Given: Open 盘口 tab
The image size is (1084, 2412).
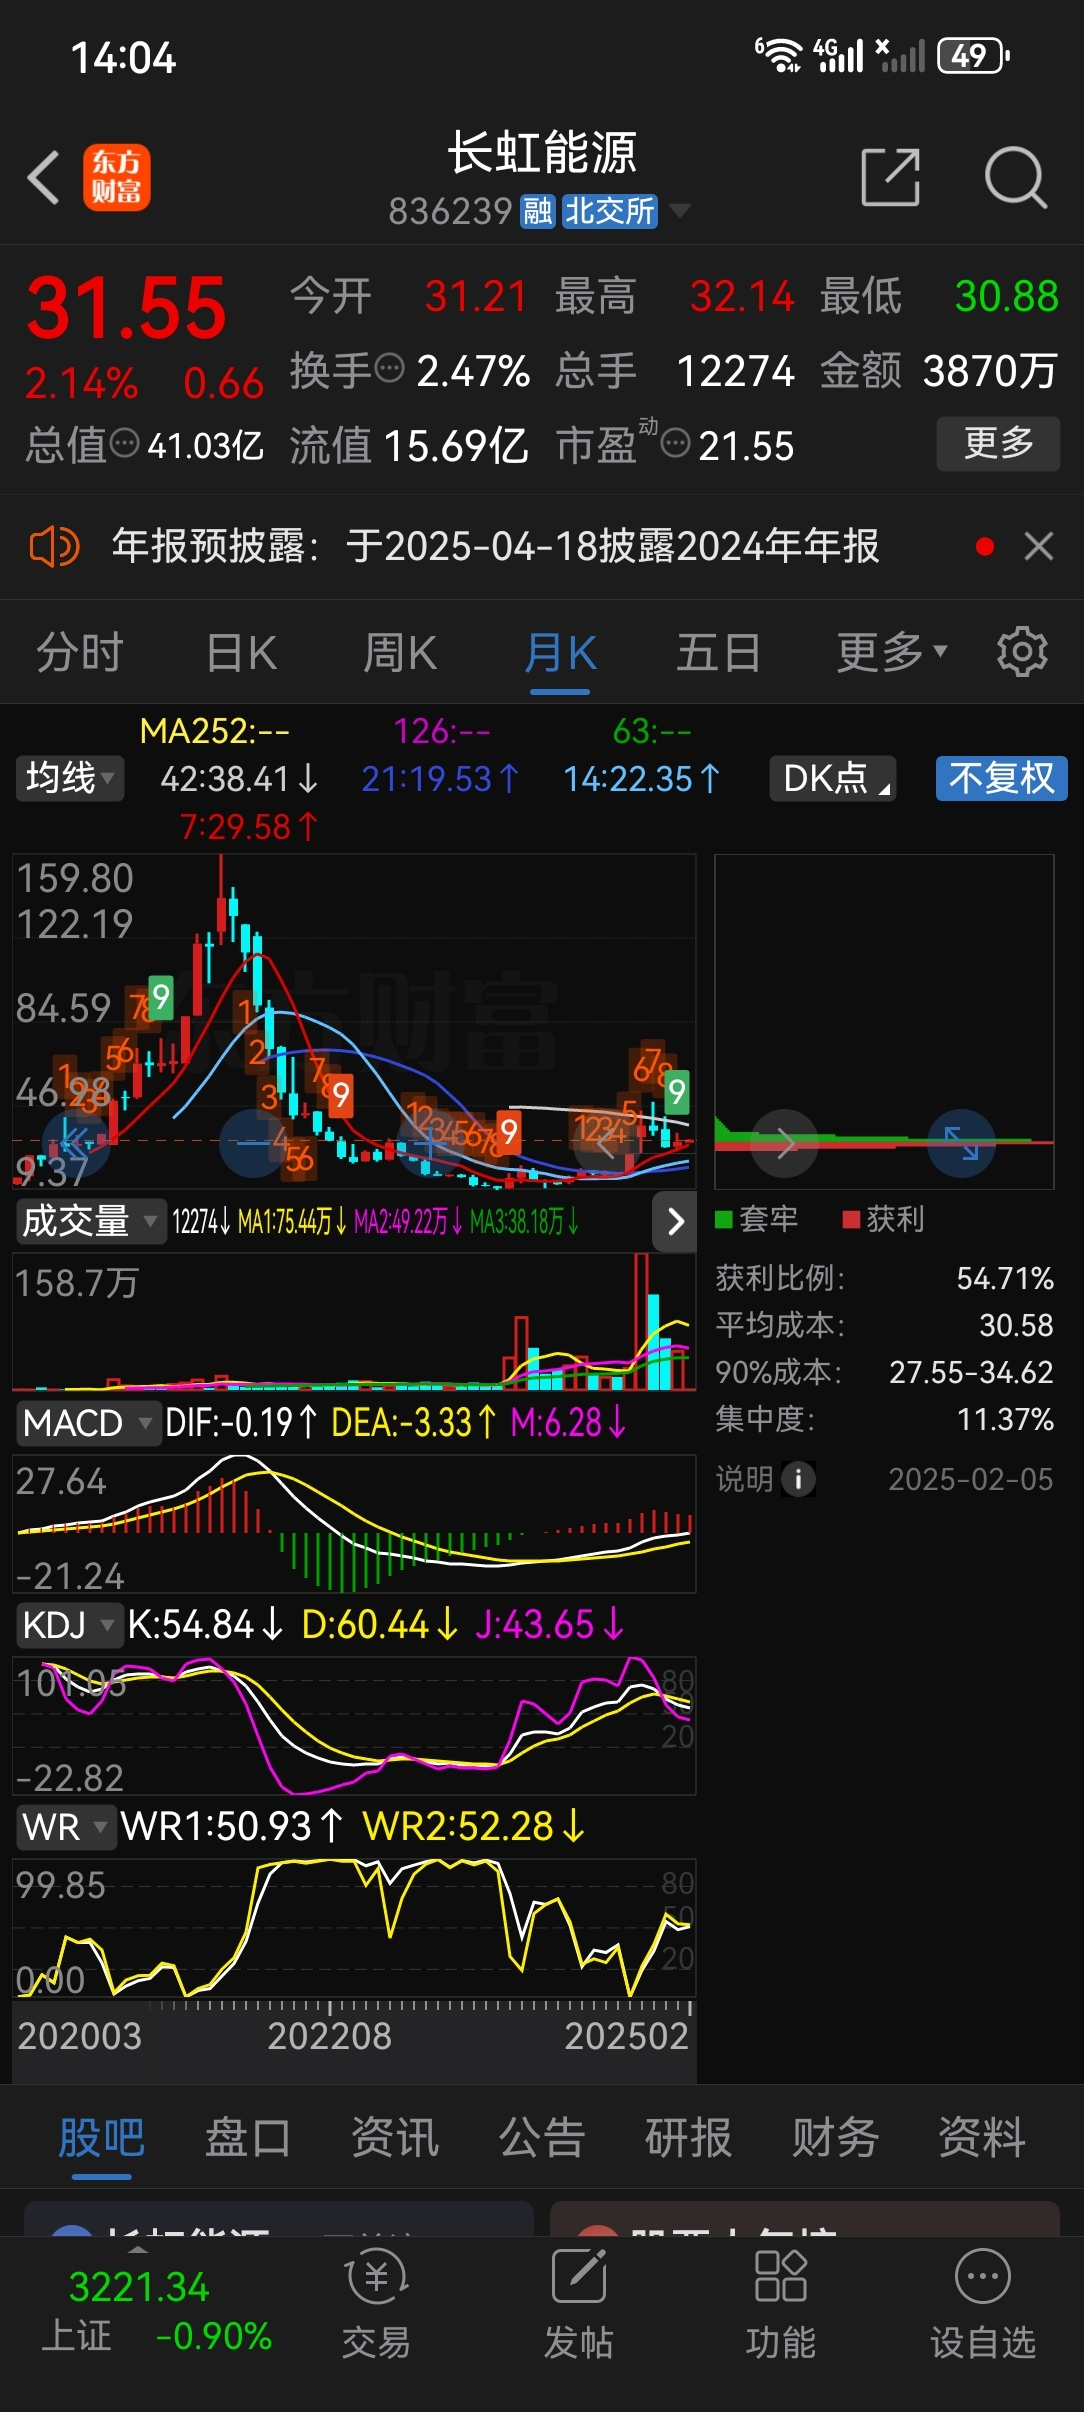Looking at the screenshot, I should [x=248, y=2139].
